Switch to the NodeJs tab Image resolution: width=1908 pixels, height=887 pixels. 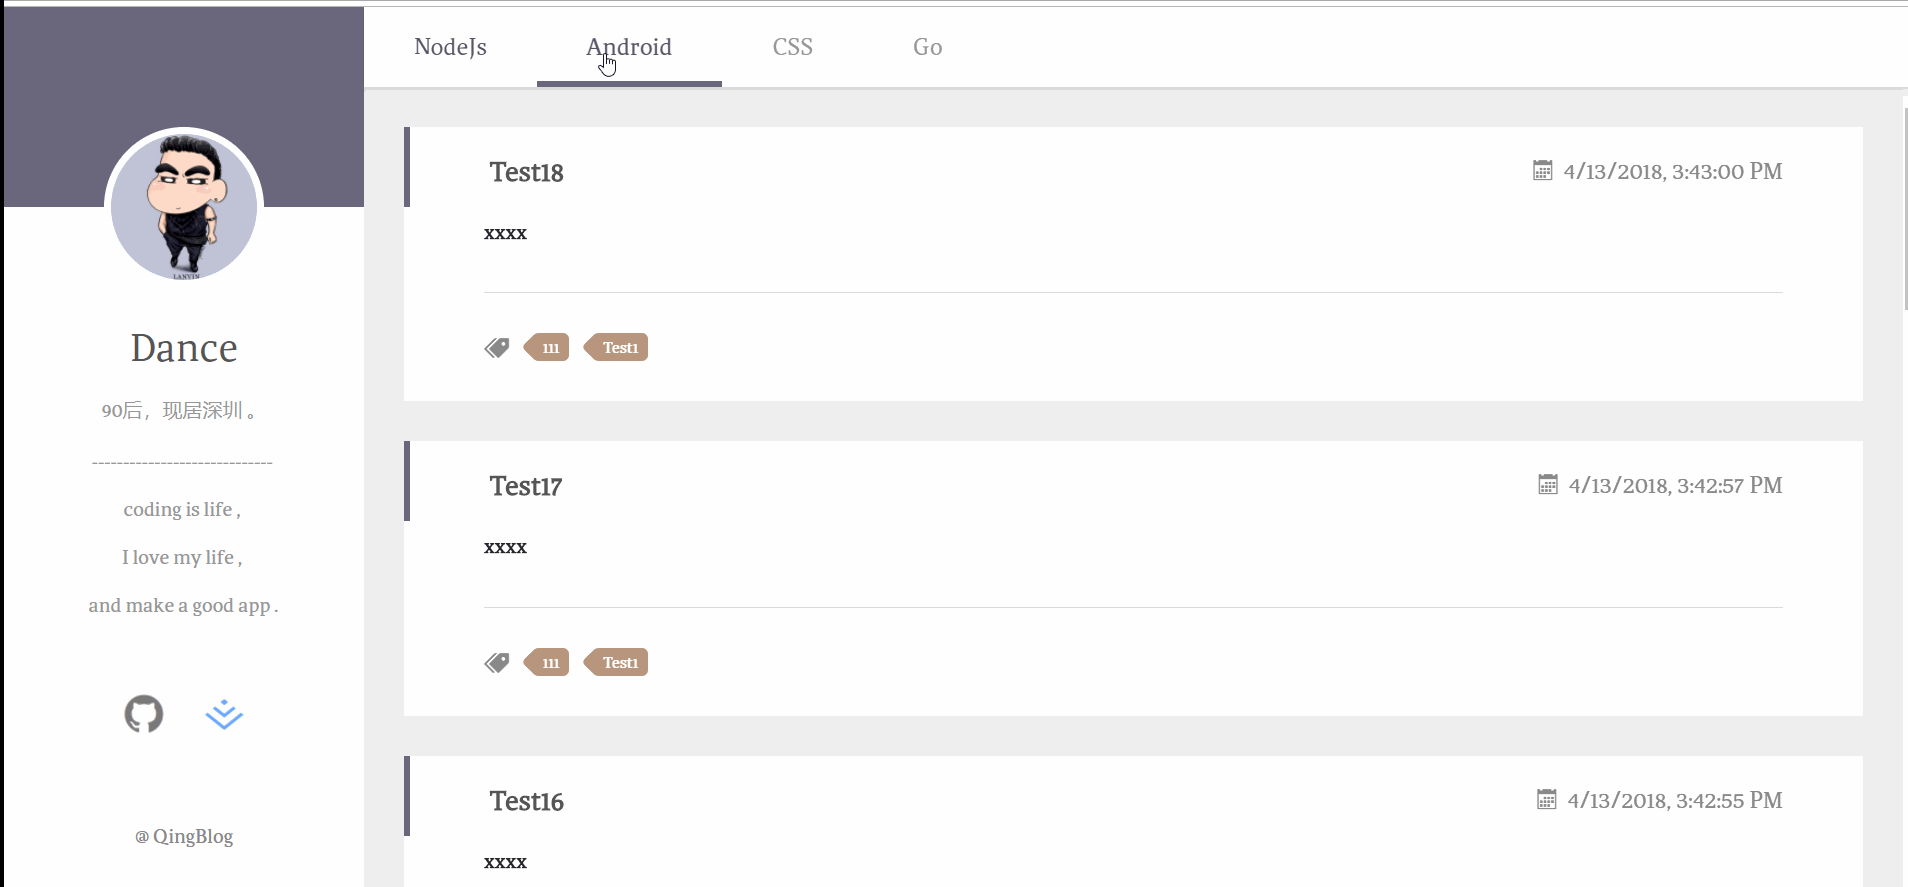(x=450, y=47)
